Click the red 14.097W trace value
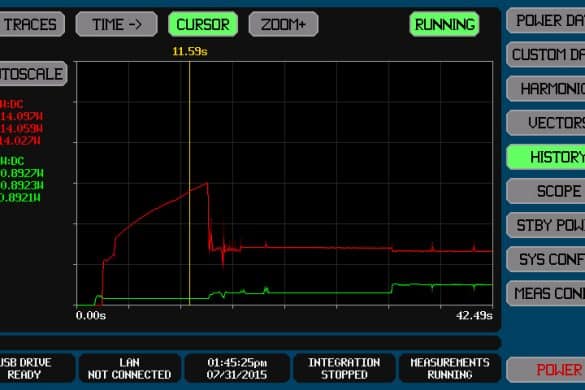The image size is (585, 390). pos(22,116)
